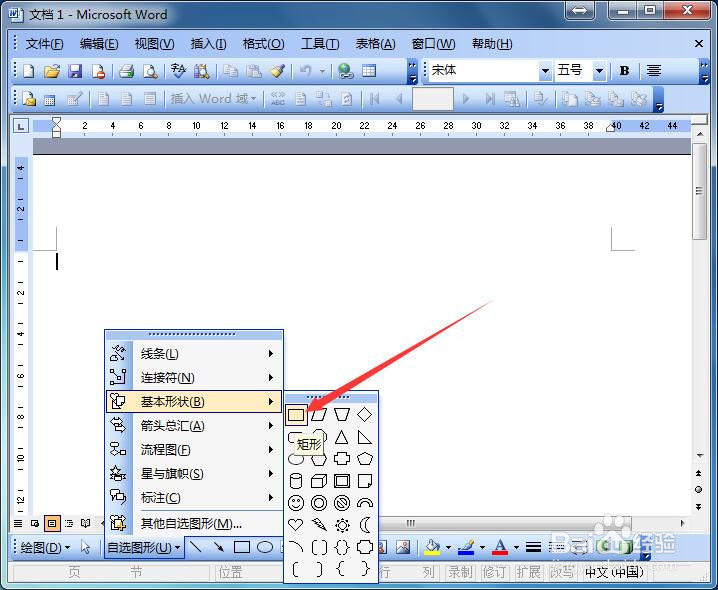This screenshot has height=590, width=718.
Task: Open the 格式(O) menu
Action: point(263,44)
